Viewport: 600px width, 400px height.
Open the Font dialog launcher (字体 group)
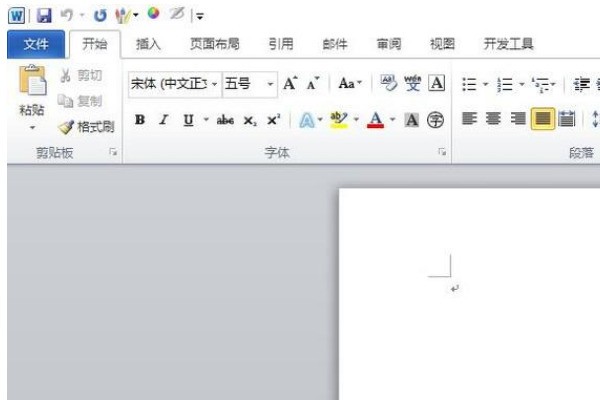[441, 153]
